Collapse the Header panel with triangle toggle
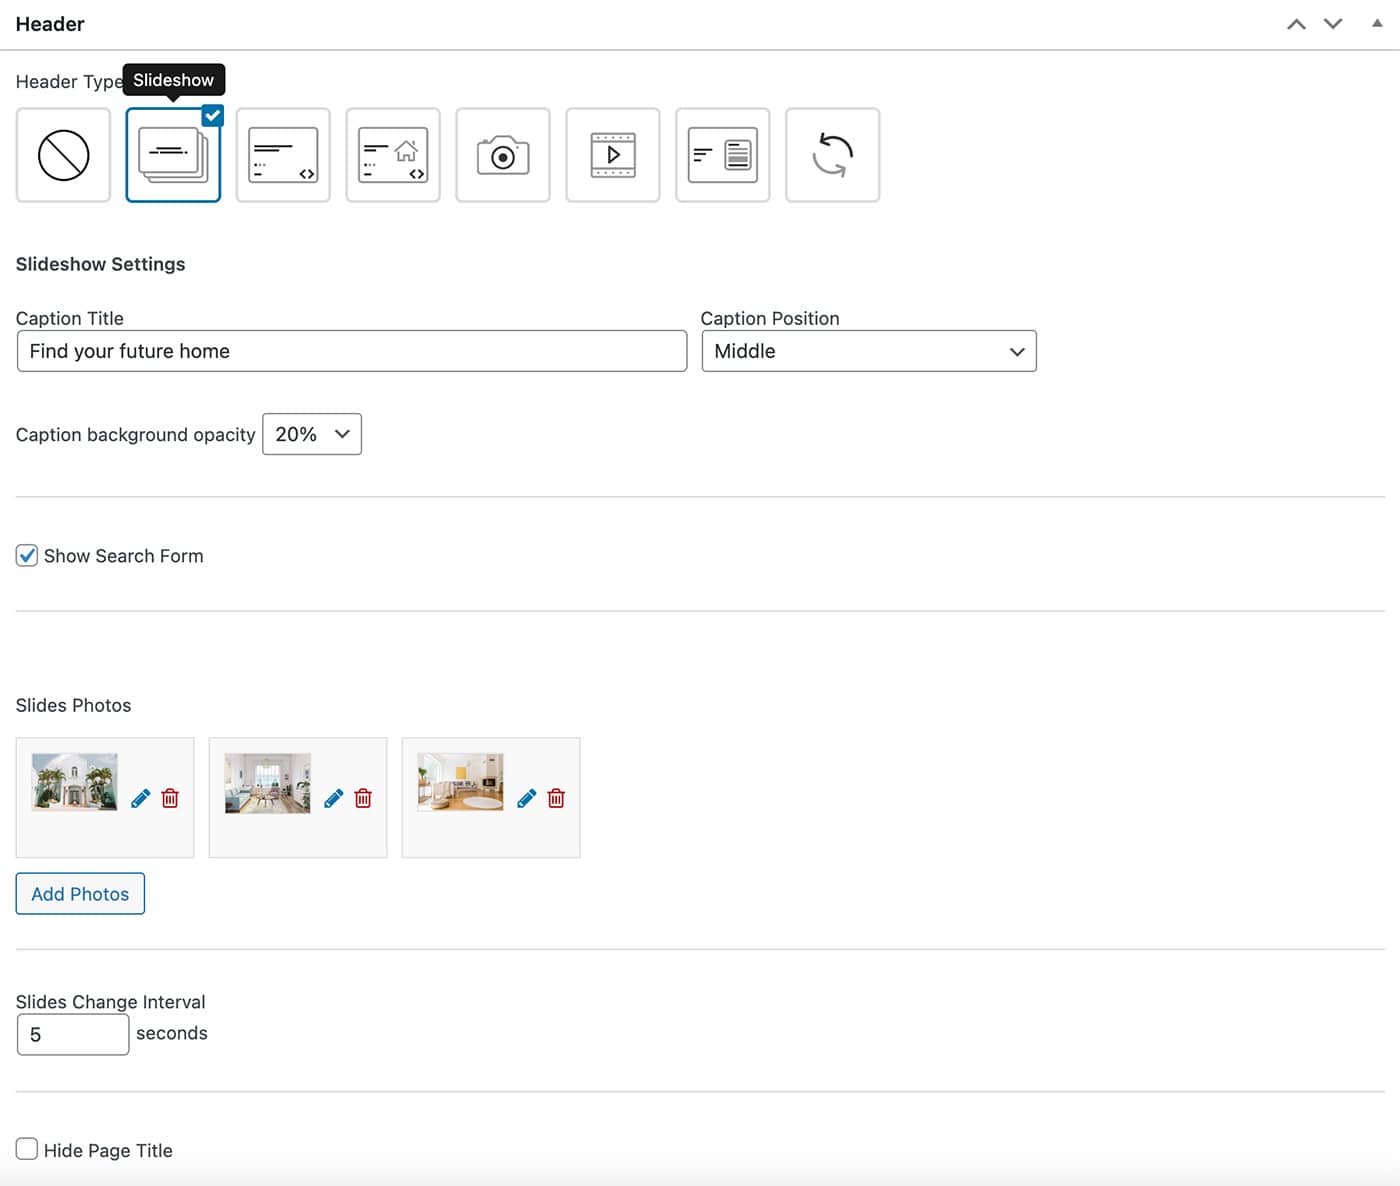This screenshot has width=1400, height=1186. point(1377,23)
